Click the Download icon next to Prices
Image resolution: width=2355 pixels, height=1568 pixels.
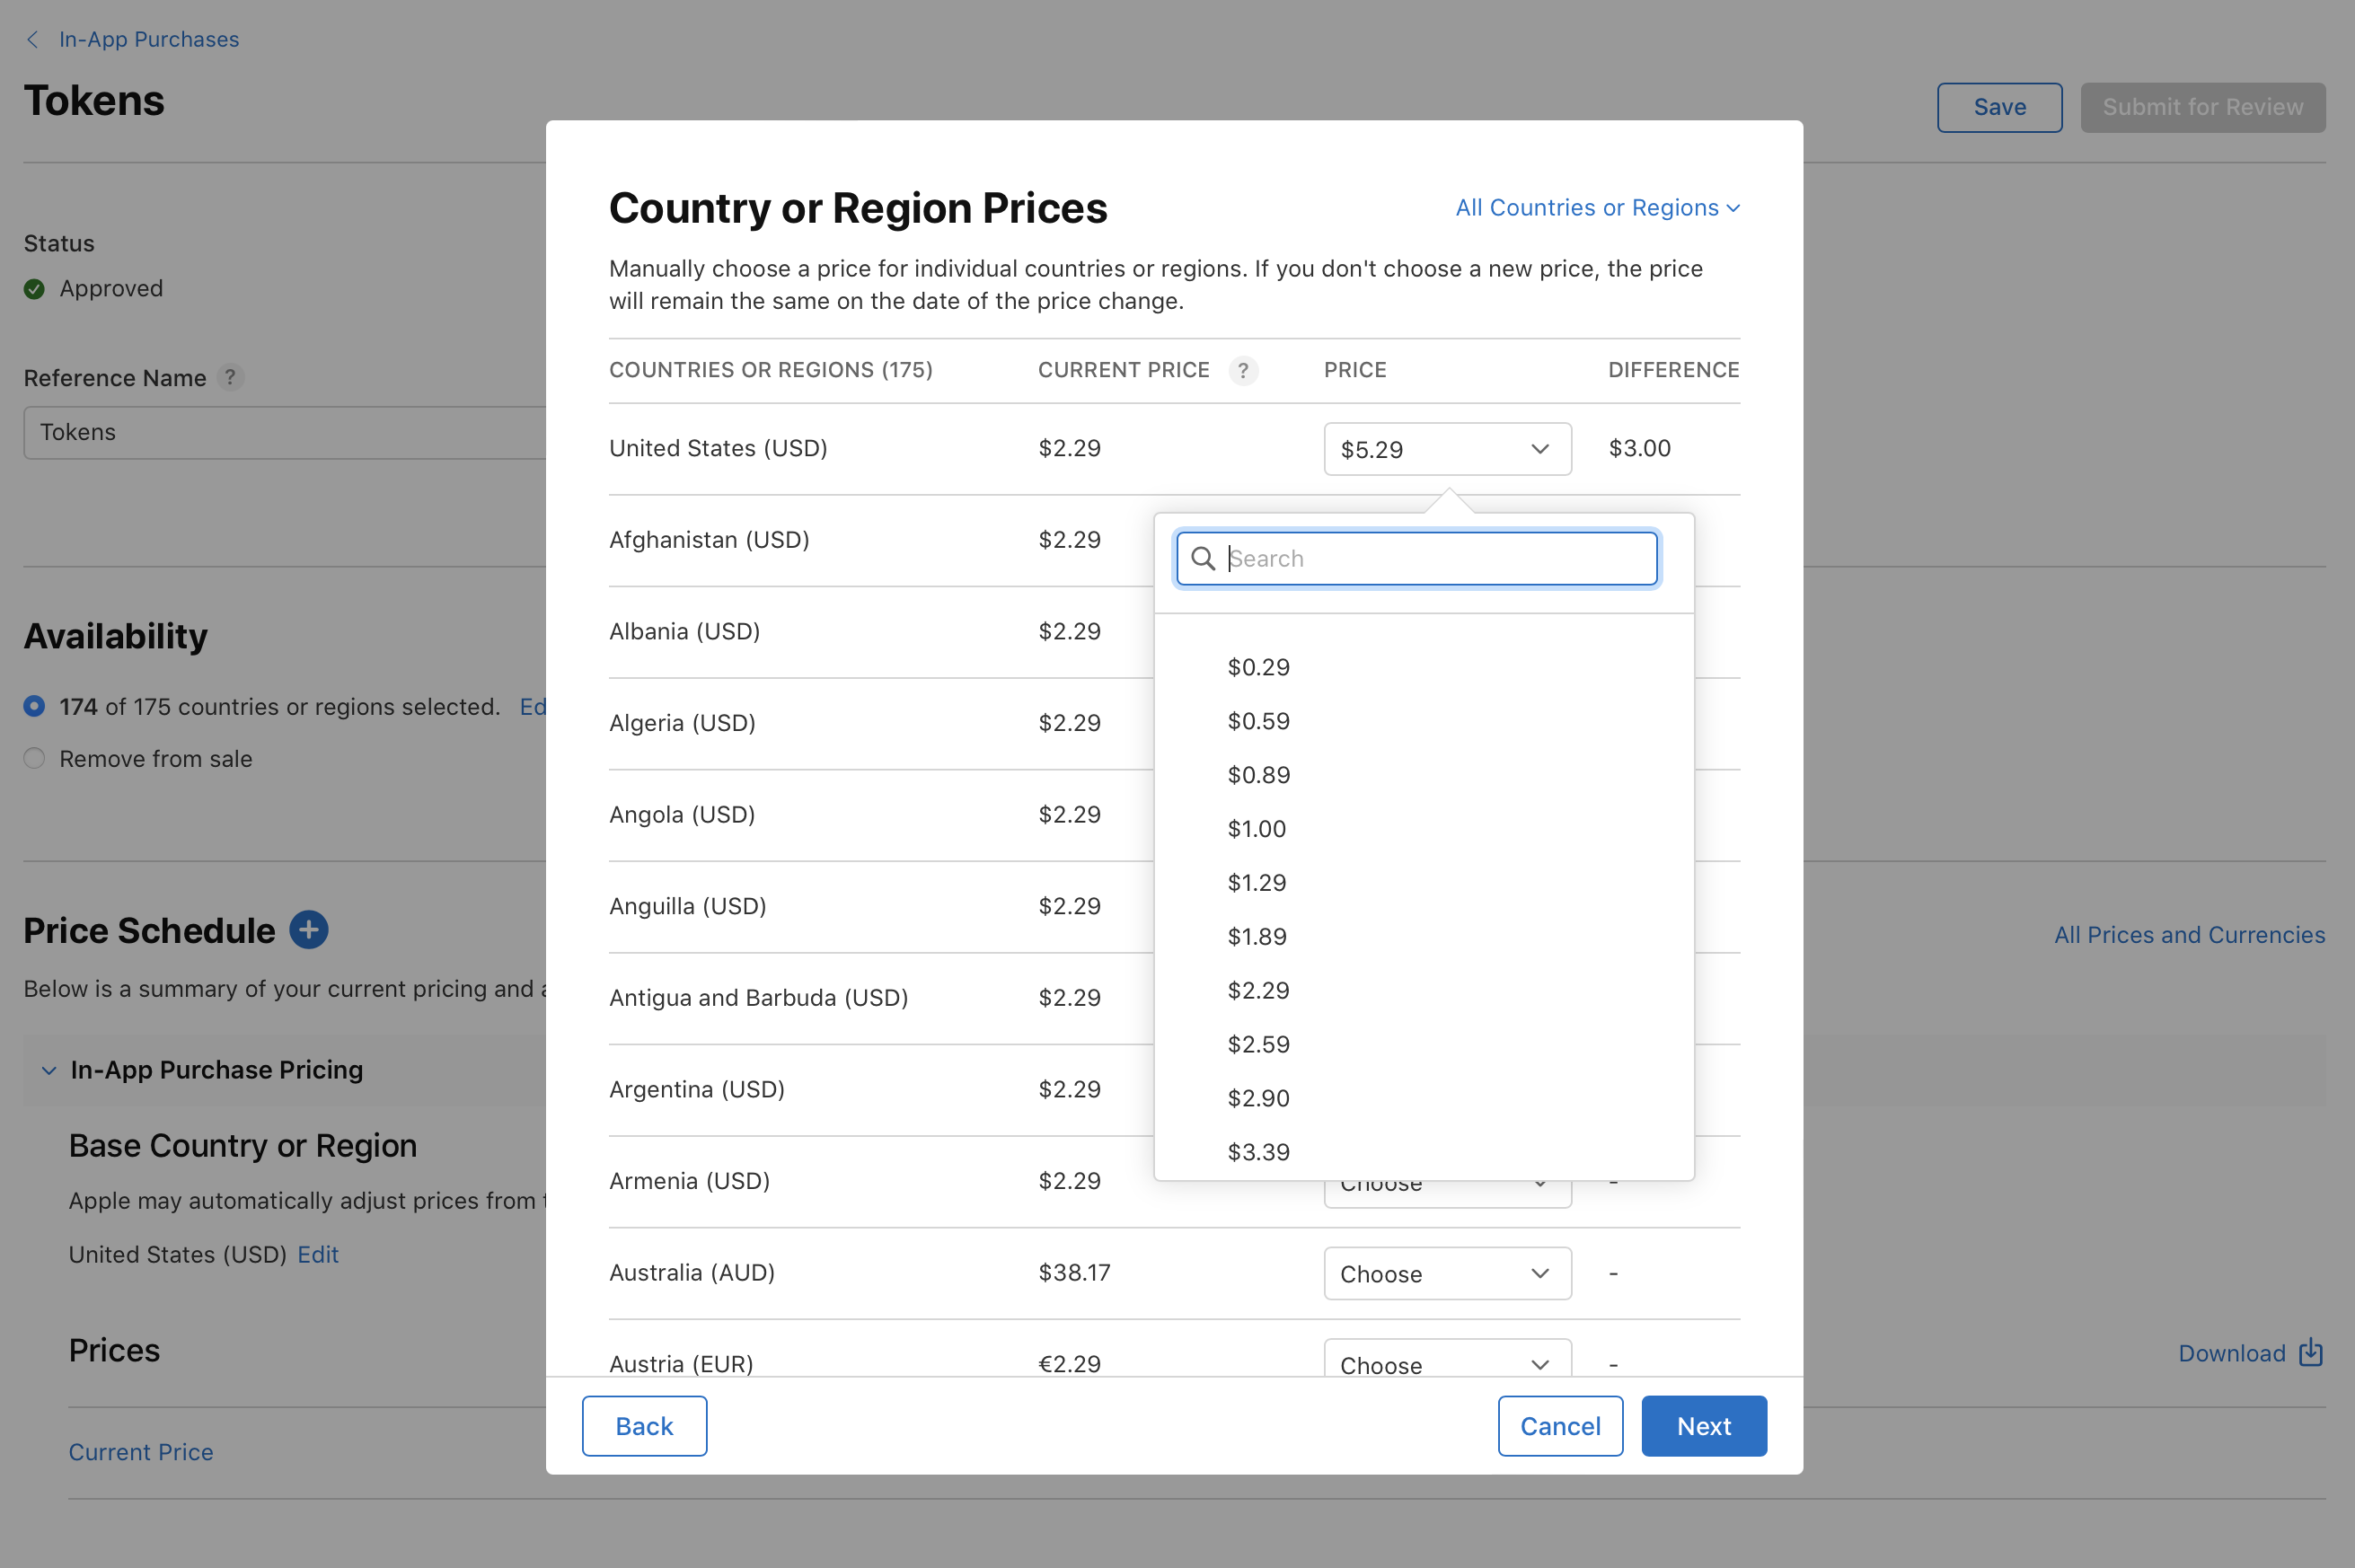2311,1352
